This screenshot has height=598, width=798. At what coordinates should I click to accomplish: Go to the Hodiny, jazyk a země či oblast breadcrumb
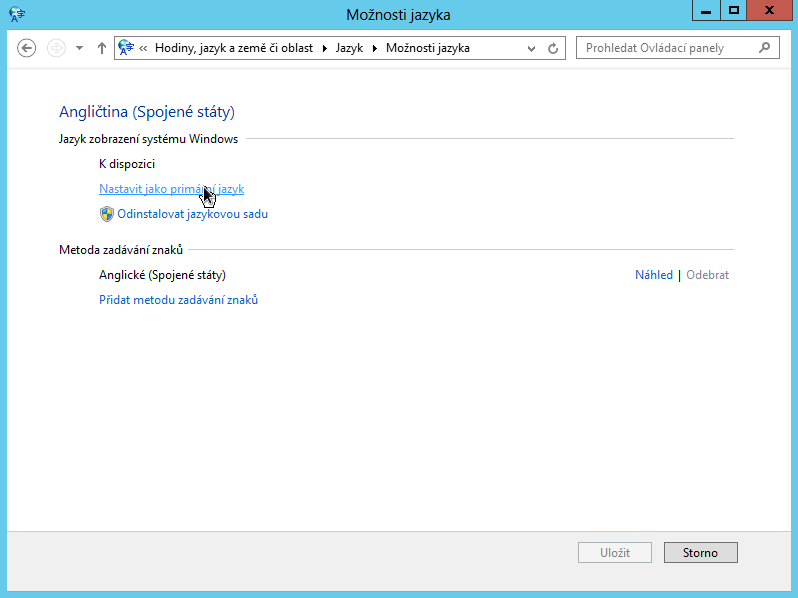(x=233, y=48)
